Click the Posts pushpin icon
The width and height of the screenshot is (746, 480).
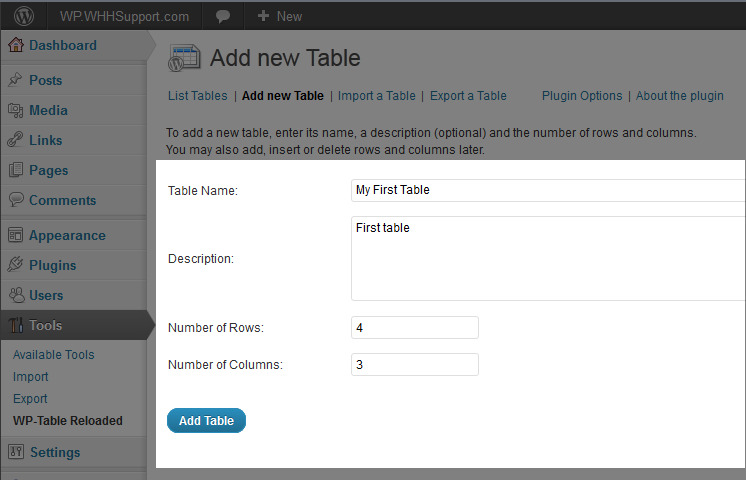tap(16, 81)
